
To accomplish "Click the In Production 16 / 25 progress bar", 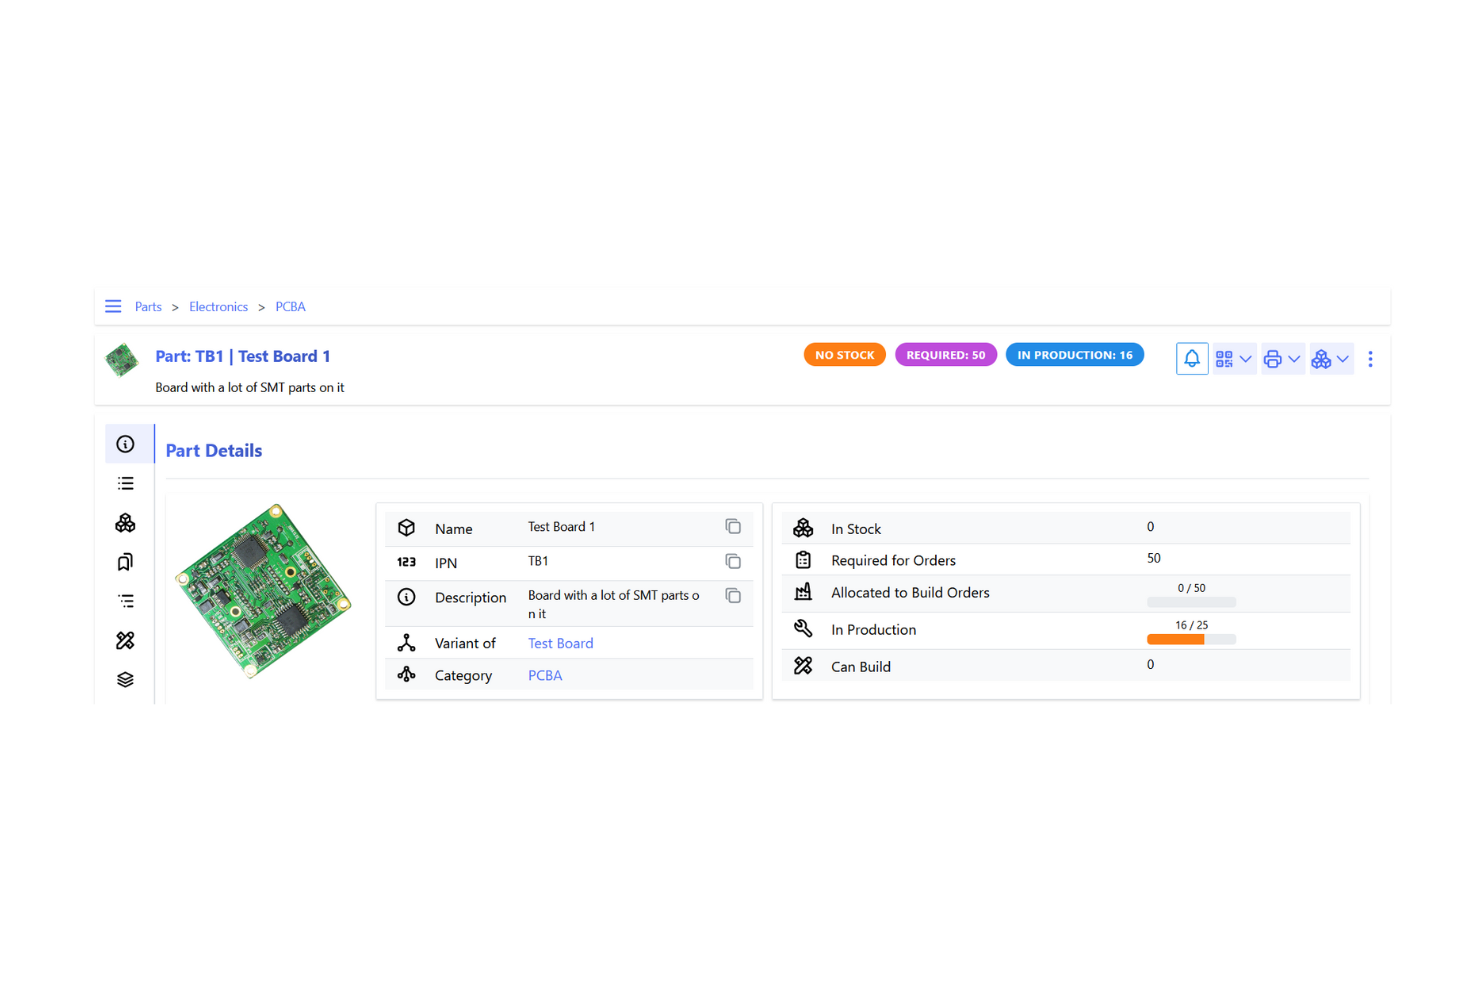I will (1191, 639).
